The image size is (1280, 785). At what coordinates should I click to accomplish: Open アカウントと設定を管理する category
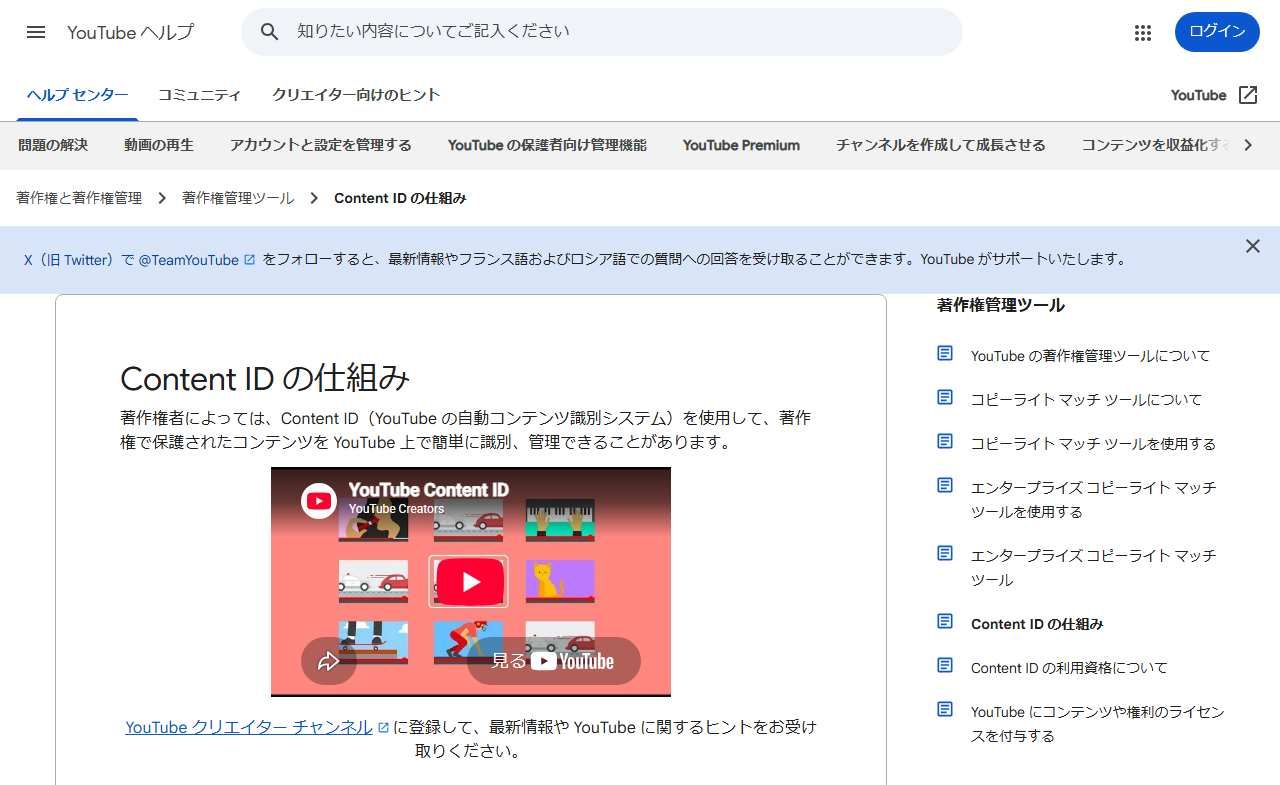(x=320, y=145)
